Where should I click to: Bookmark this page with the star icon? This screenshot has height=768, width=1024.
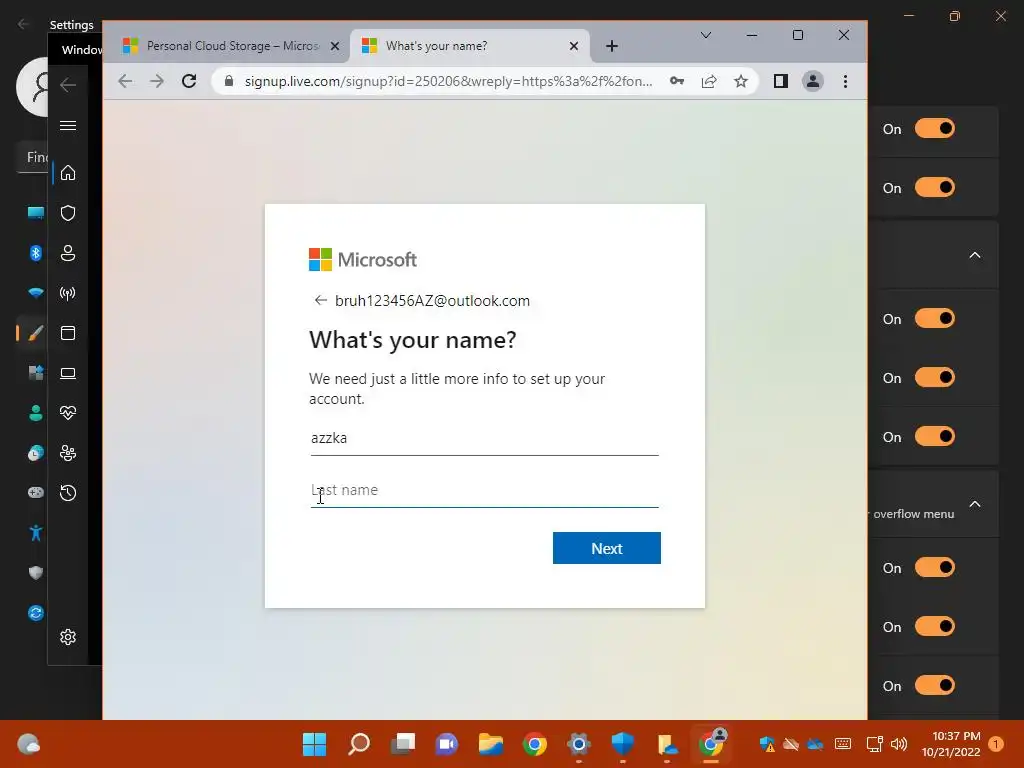pos(741,81)
